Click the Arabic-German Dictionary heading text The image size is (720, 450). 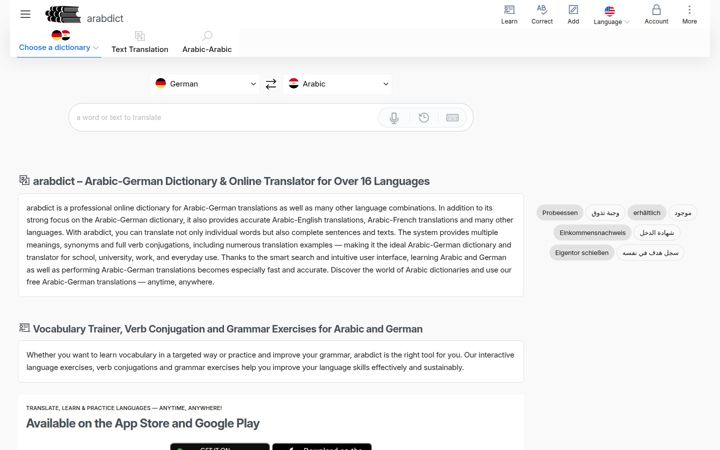coord(231,181)
